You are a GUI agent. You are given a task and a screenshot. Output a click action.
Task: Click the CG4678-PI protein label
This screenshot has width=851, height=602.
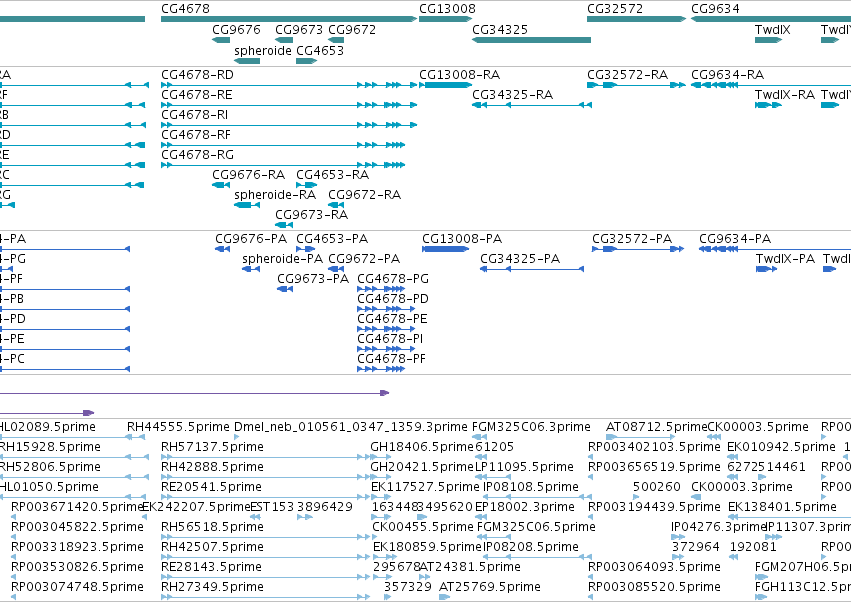point(390,339)
